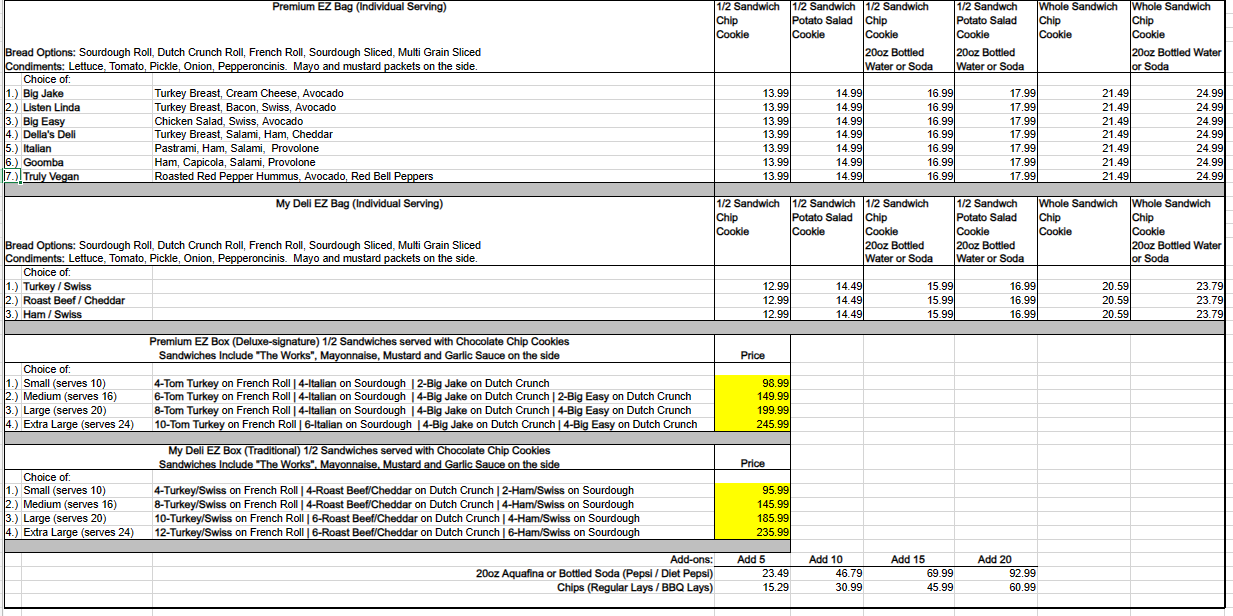Select the "Add 20" column header
The width and height of the screenshot is (1233, 616).
[x=994, y=559]
